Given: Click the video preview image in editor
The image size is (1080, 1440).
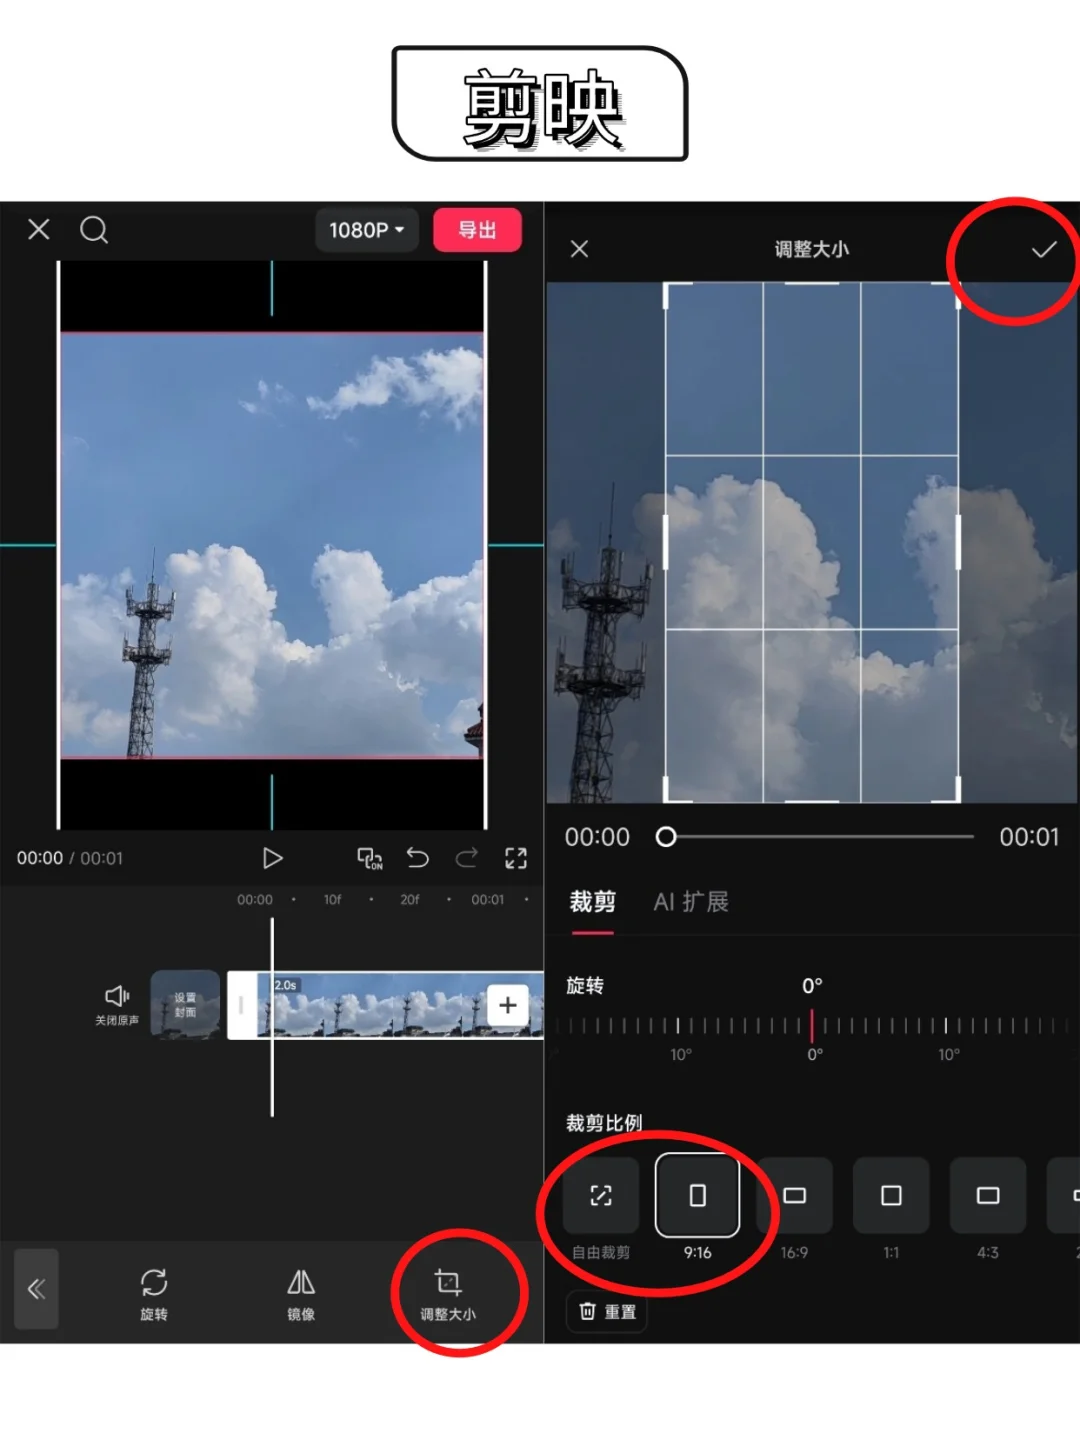Looking at the screenshot, I should [272, 545].
